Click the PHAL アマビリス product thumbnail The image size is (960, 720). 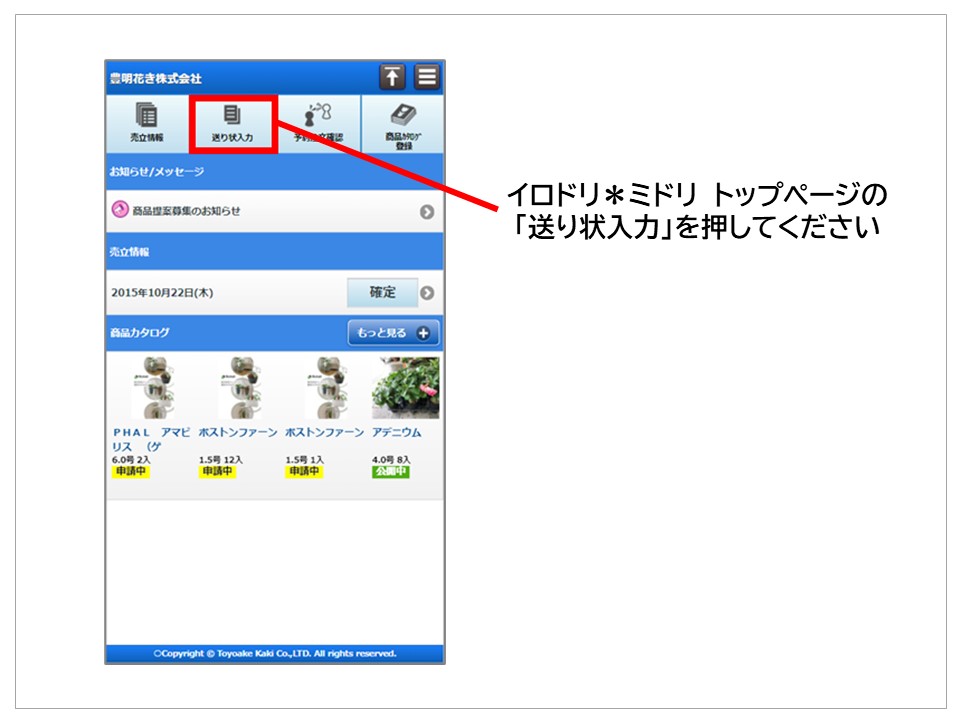click(147, 387)
